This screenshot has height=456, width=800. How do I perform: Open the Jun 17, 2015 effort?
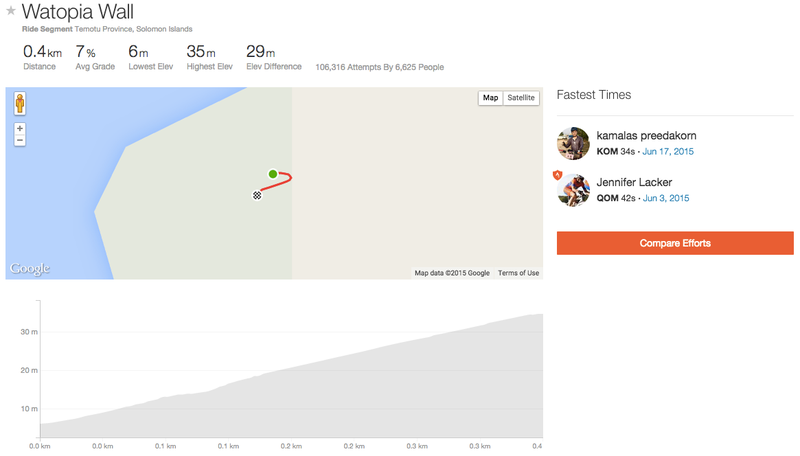click(668, 151)
